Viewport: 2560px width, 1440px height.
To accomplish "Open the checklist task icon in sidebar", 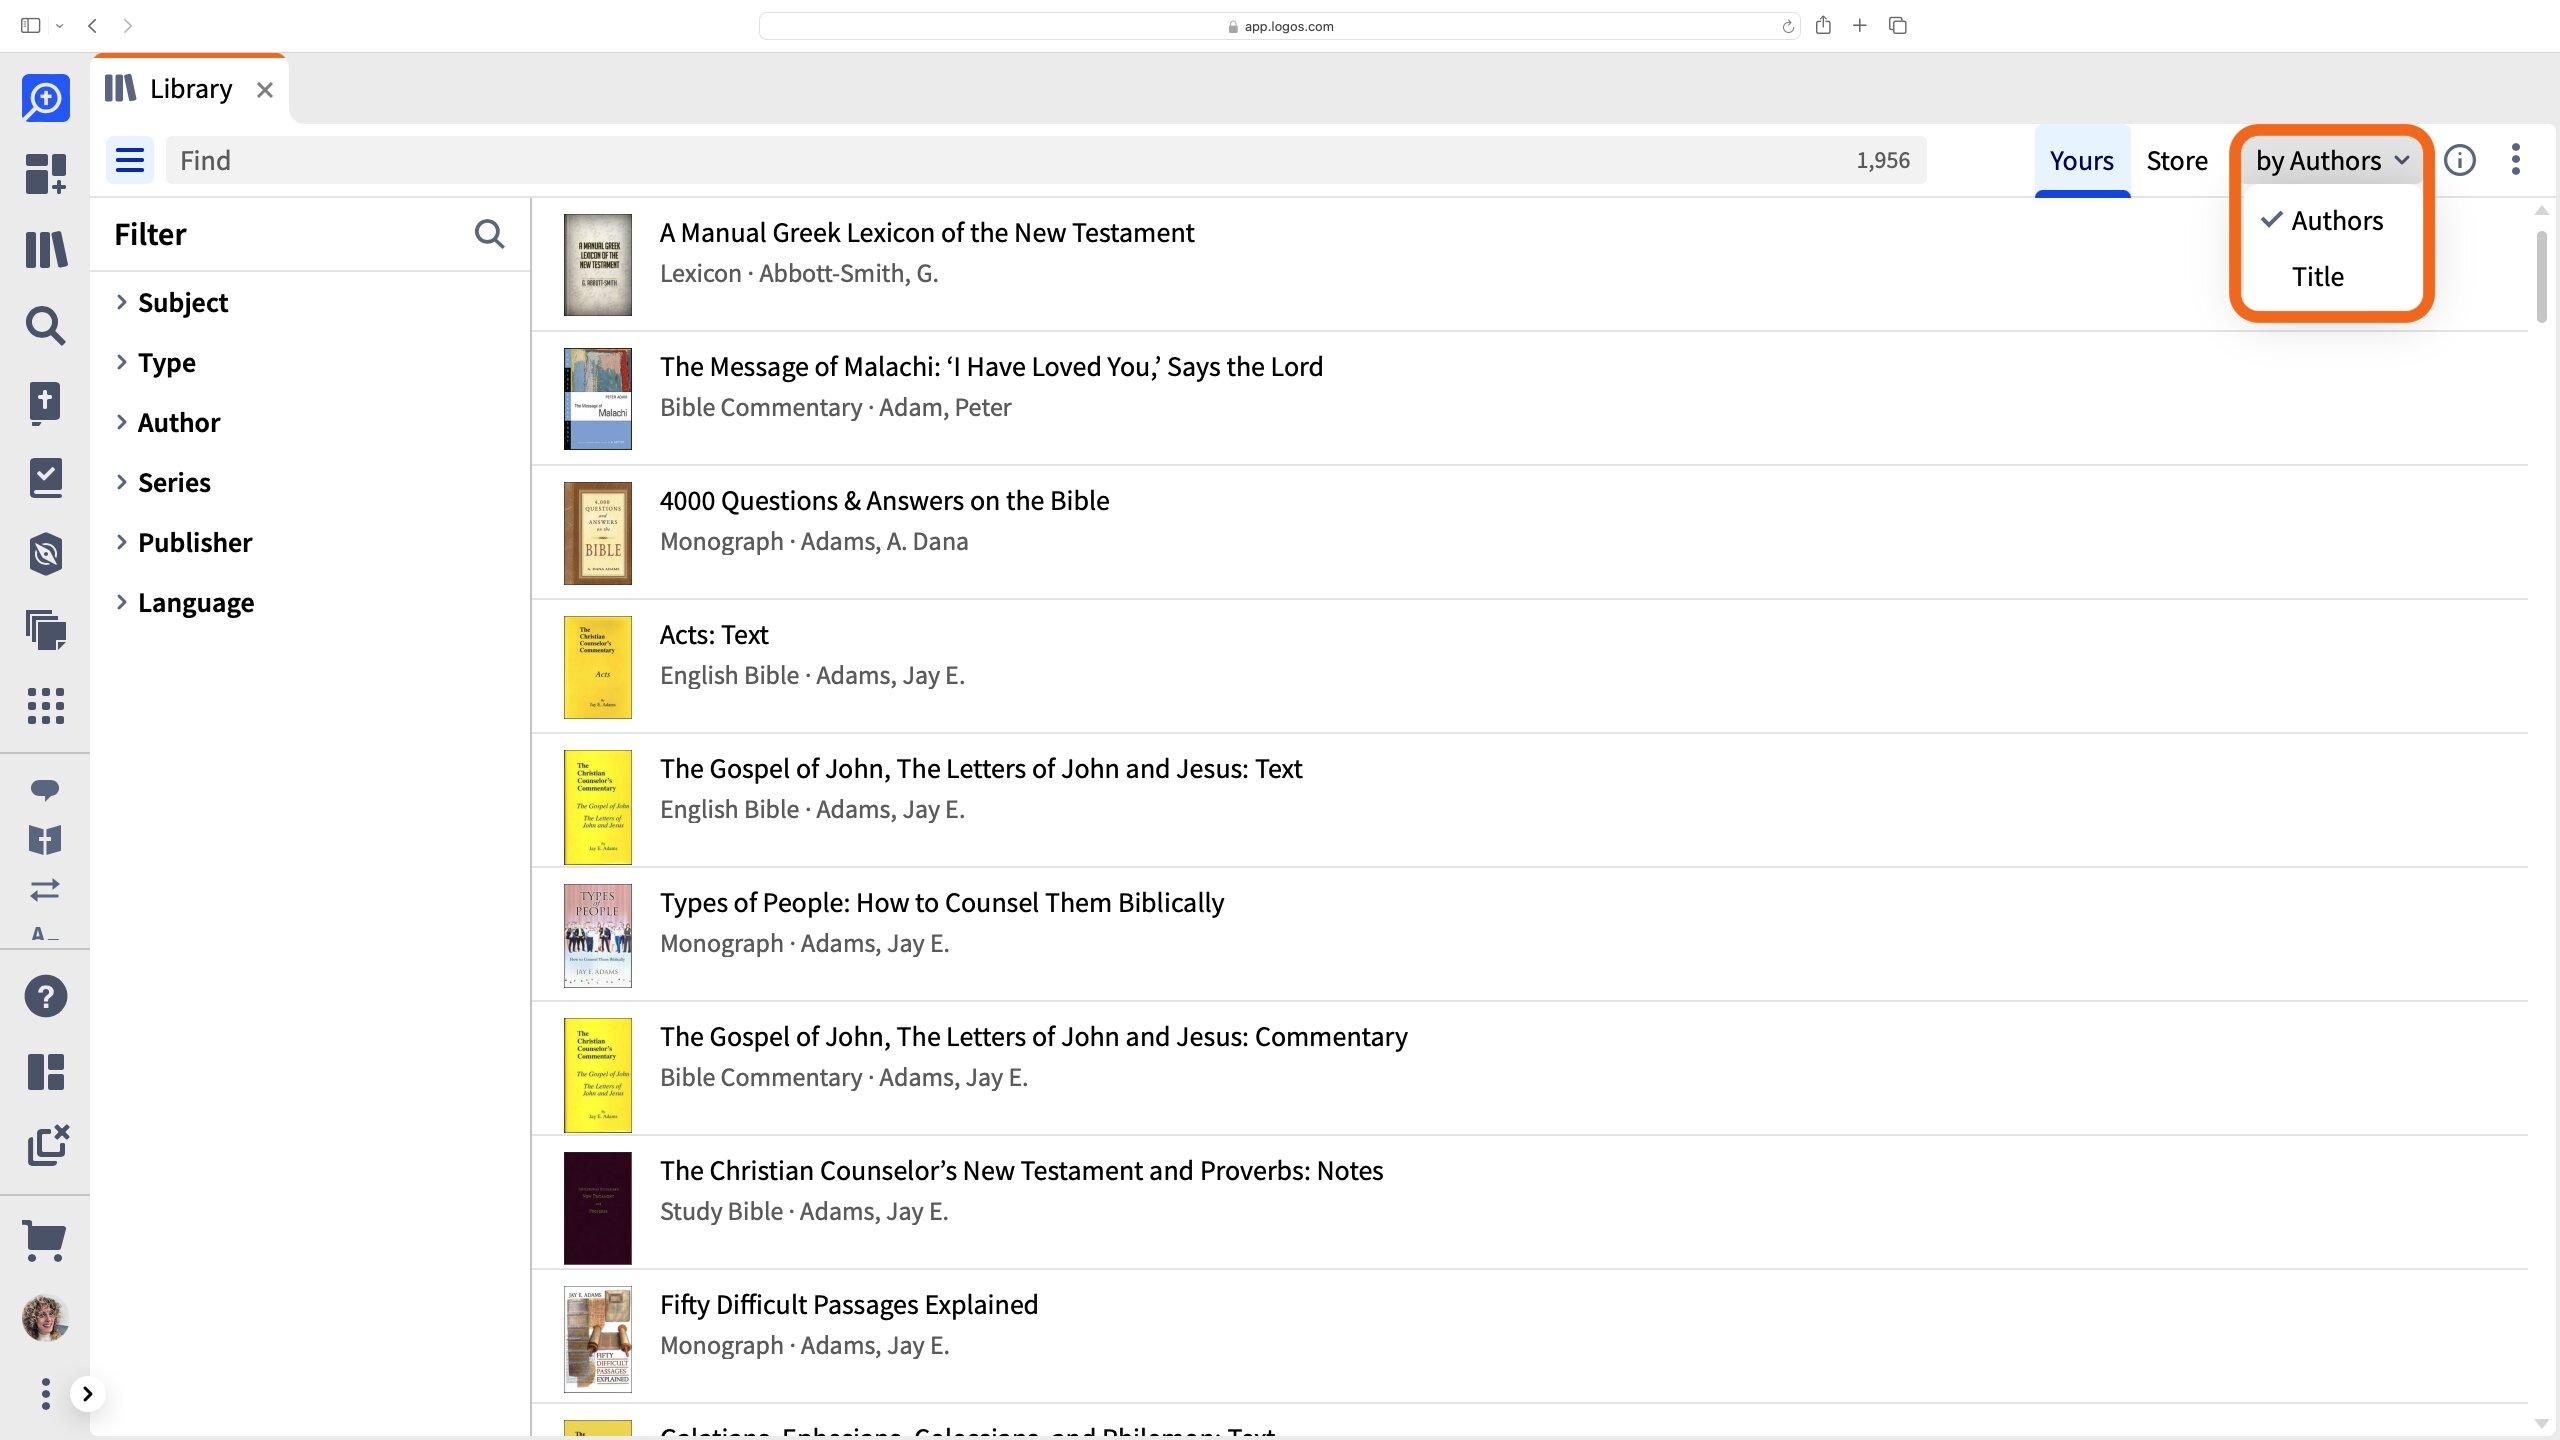I will 46,478.
